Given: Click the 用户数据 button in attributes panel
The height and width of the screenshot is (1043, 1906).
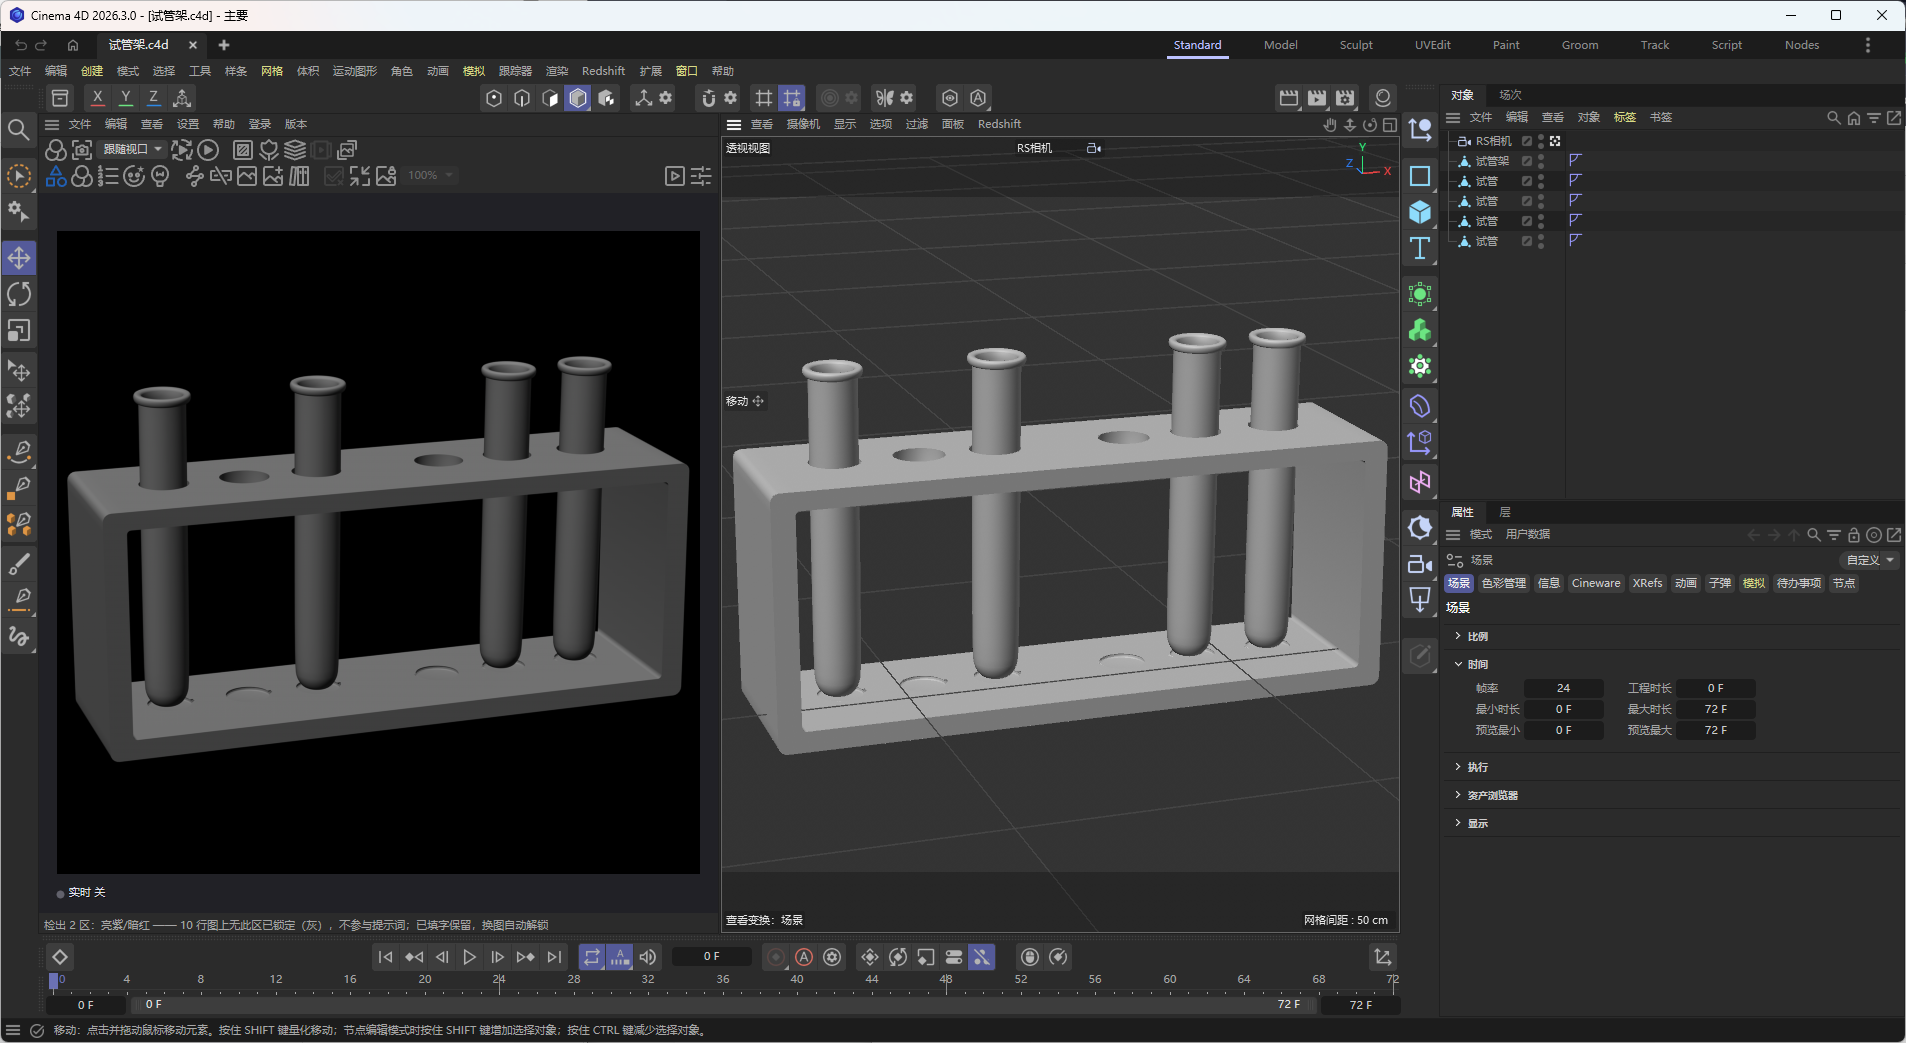Looking at the screenshot, I should click(x=1528, y=534).
